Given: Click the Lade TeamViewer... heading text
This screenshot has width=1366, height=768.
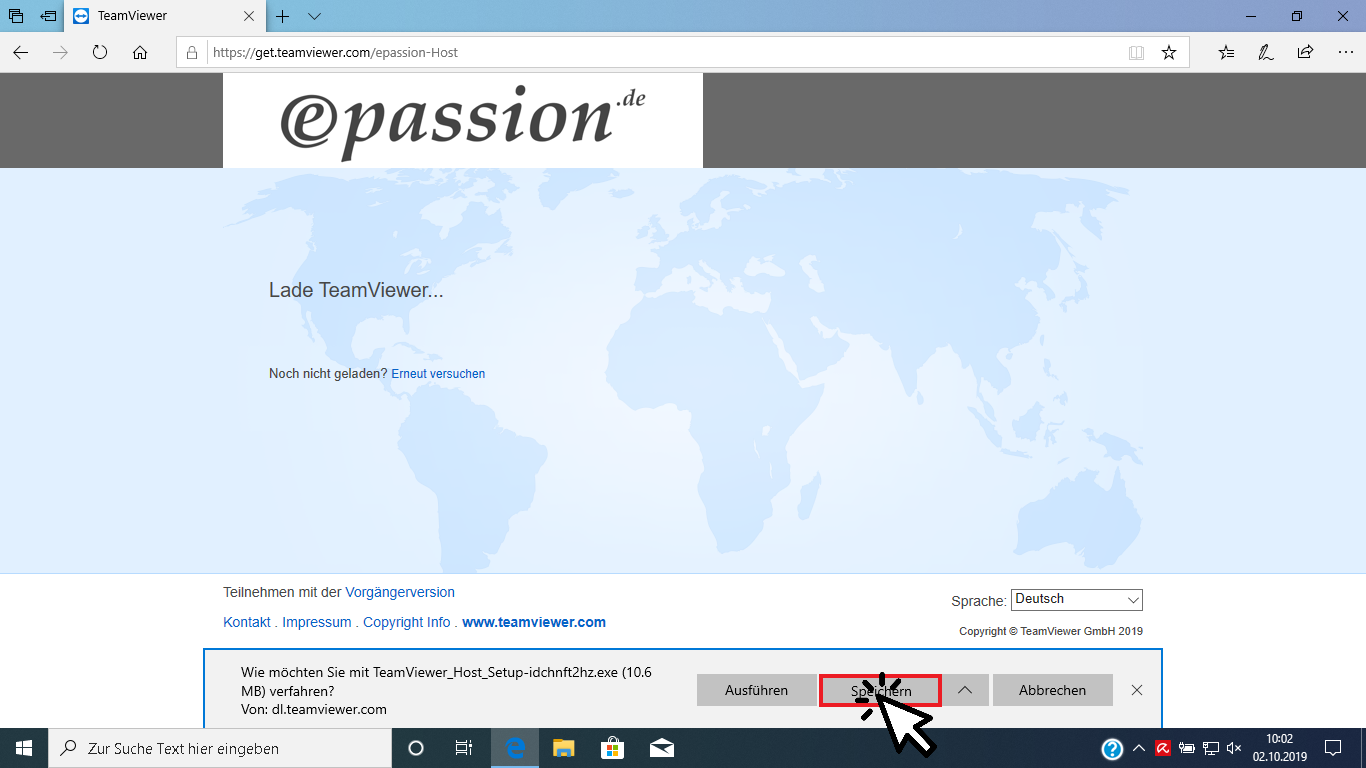Looking at the screenshot, I should 356,291.
